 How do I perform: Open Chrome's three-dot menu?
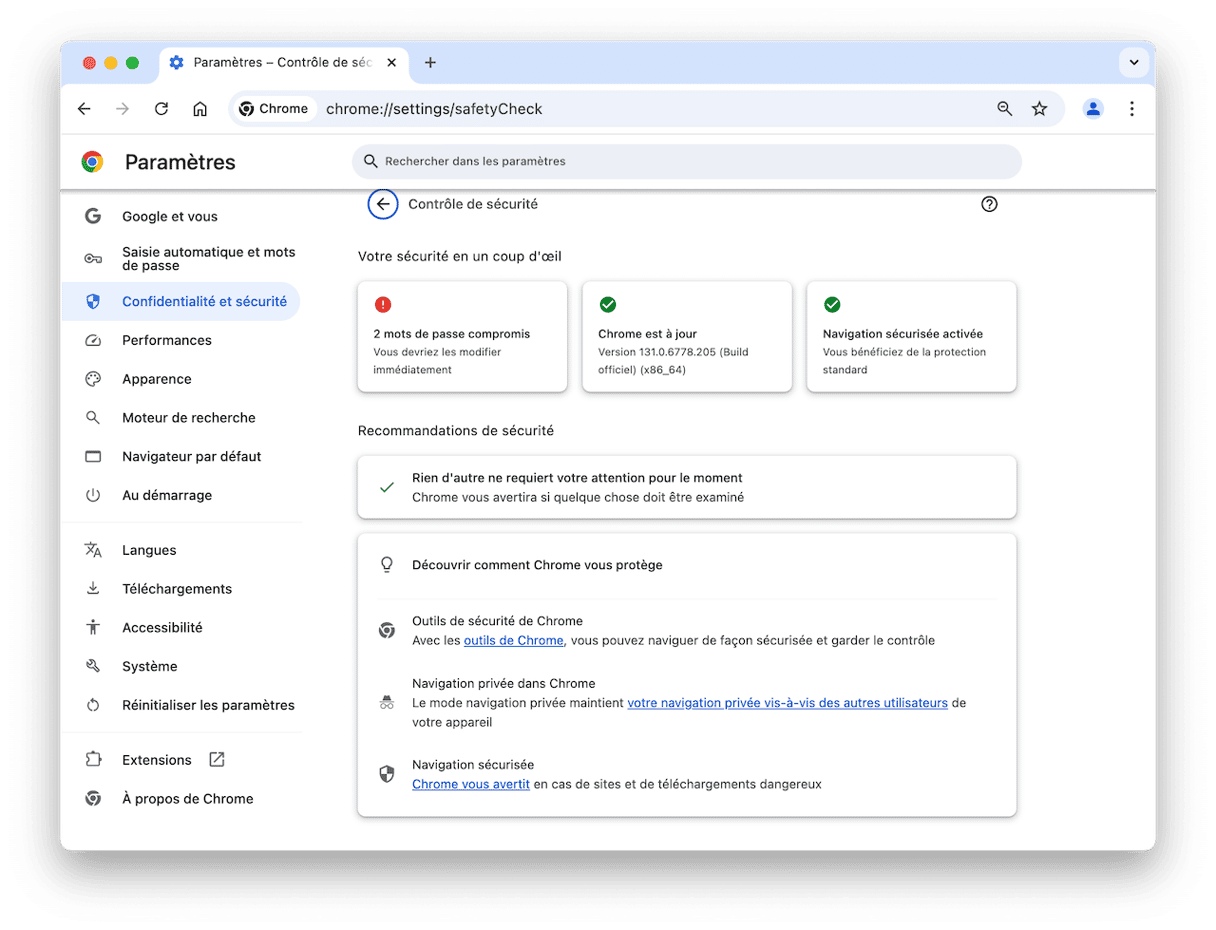pyautogui.click(x=1132, y=109)
